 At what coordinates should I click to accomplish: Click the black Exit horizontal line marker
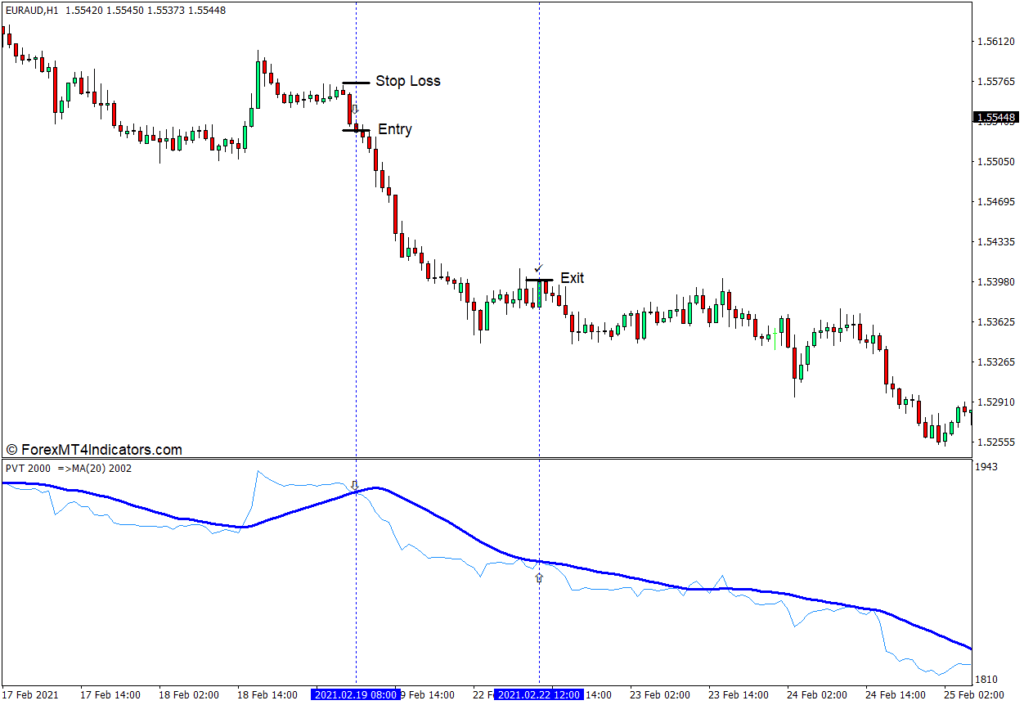tap(539, 280)
